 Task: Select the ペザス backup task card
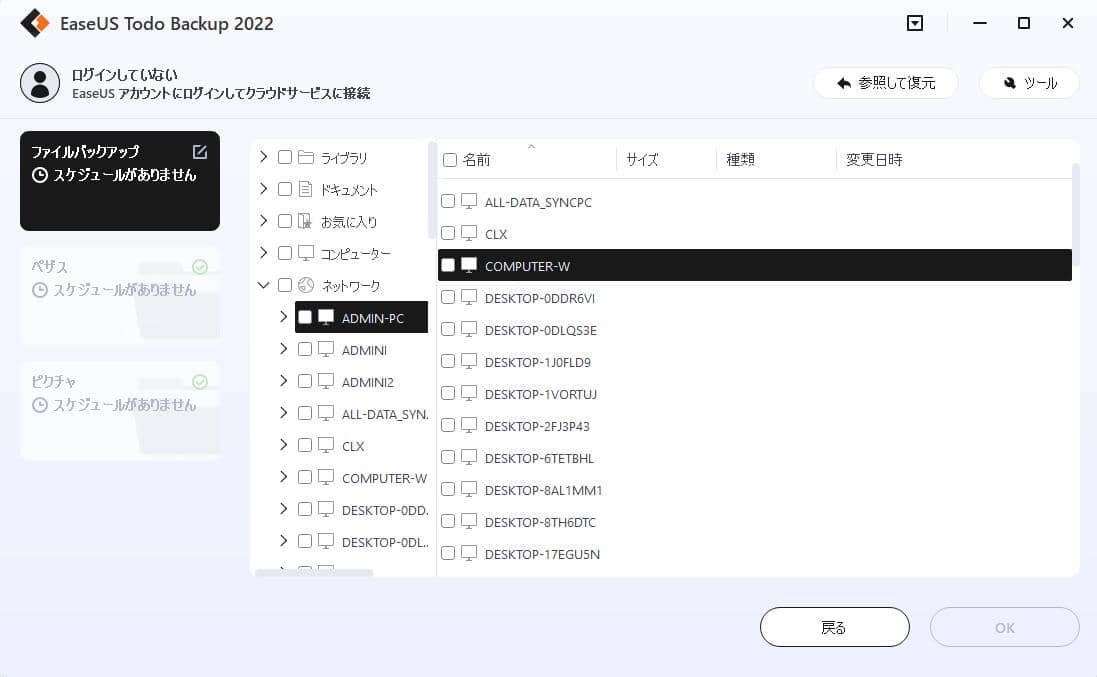pyautogui.click(x=120, y=295)
